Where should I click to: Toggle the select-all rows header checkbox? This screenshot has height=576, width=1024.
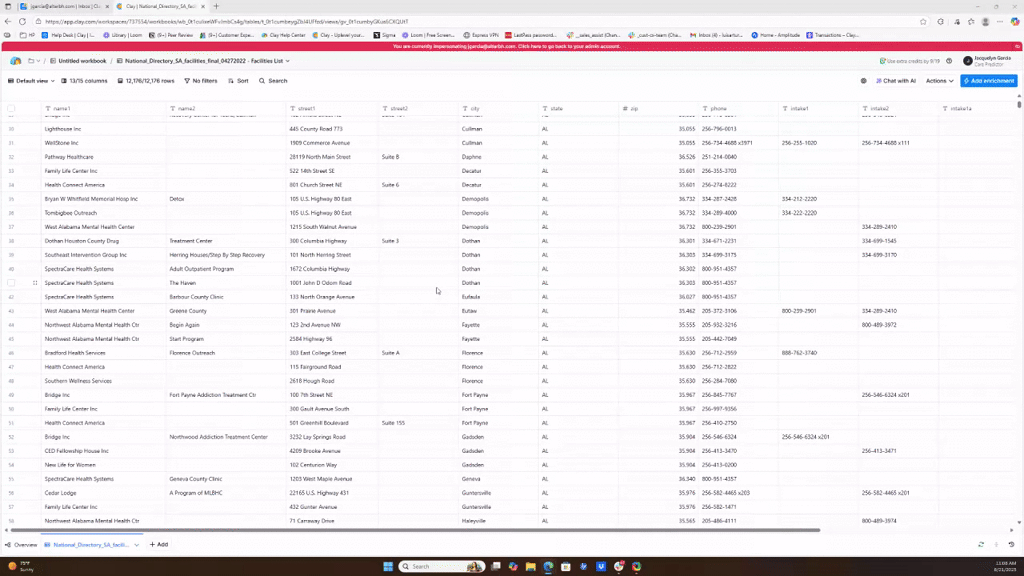11,108
